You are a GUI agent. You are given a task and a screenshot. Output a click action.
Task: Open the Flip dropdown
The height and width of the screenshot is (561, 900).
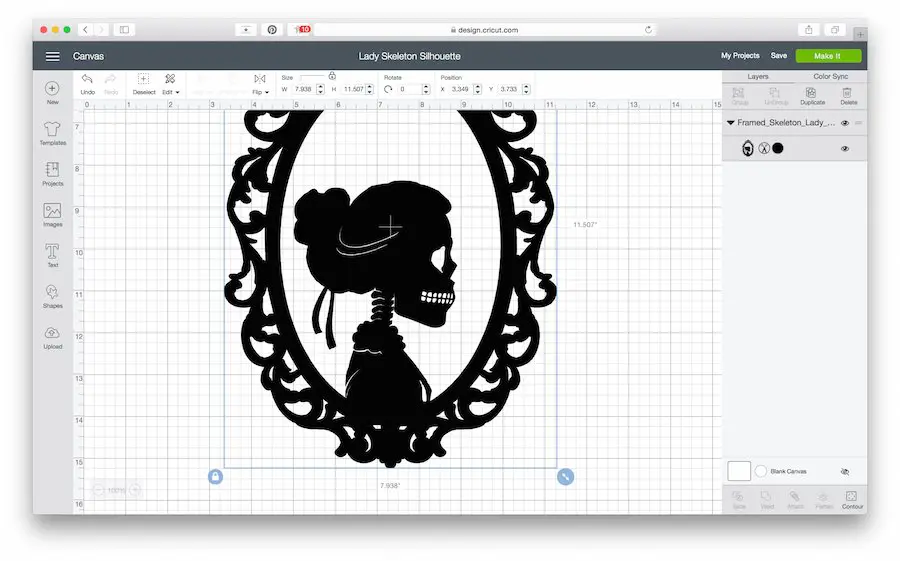260,83
